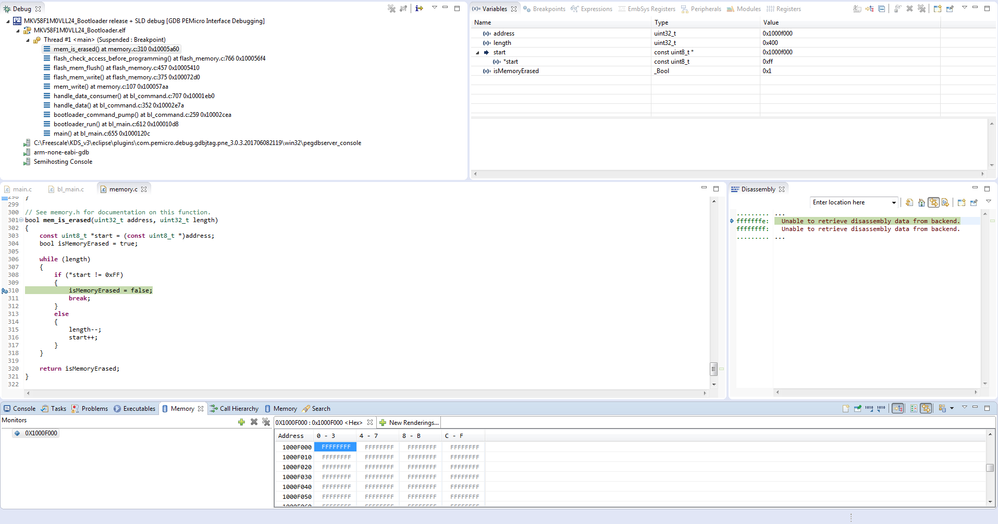Switch to Executables tab
The width and height of the screenshot is (998, 524).
click(134, 409)
